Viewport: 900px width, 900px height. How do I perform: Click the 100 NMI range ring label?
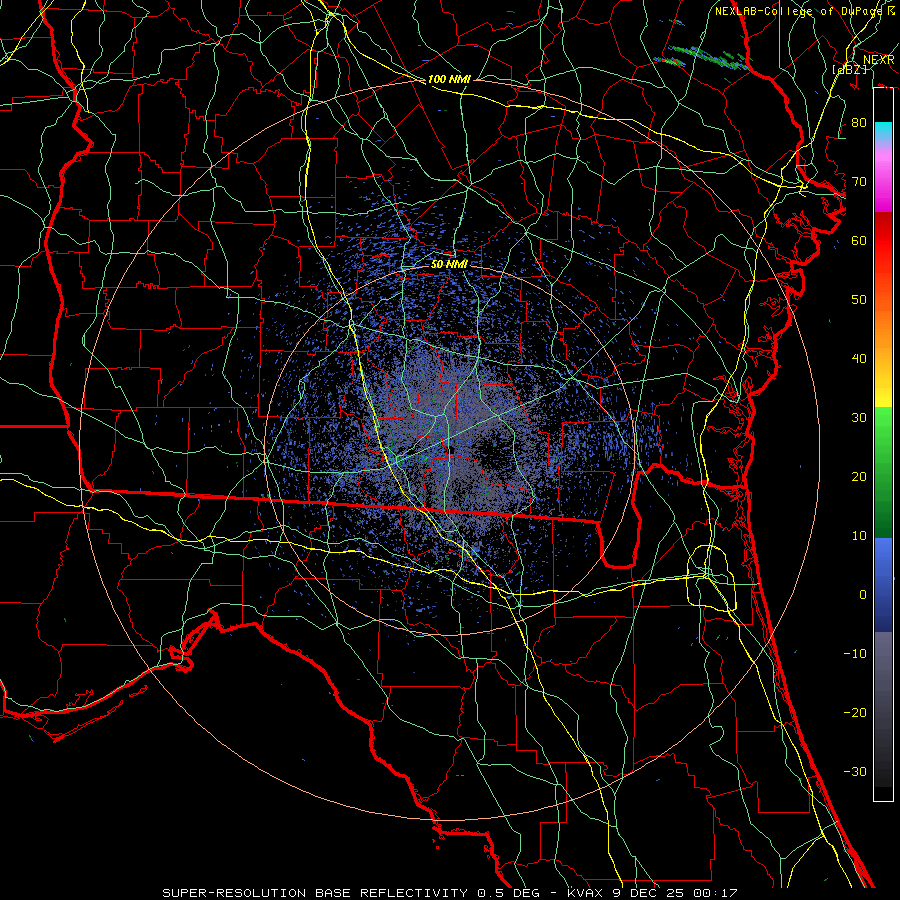pos(449,79)
